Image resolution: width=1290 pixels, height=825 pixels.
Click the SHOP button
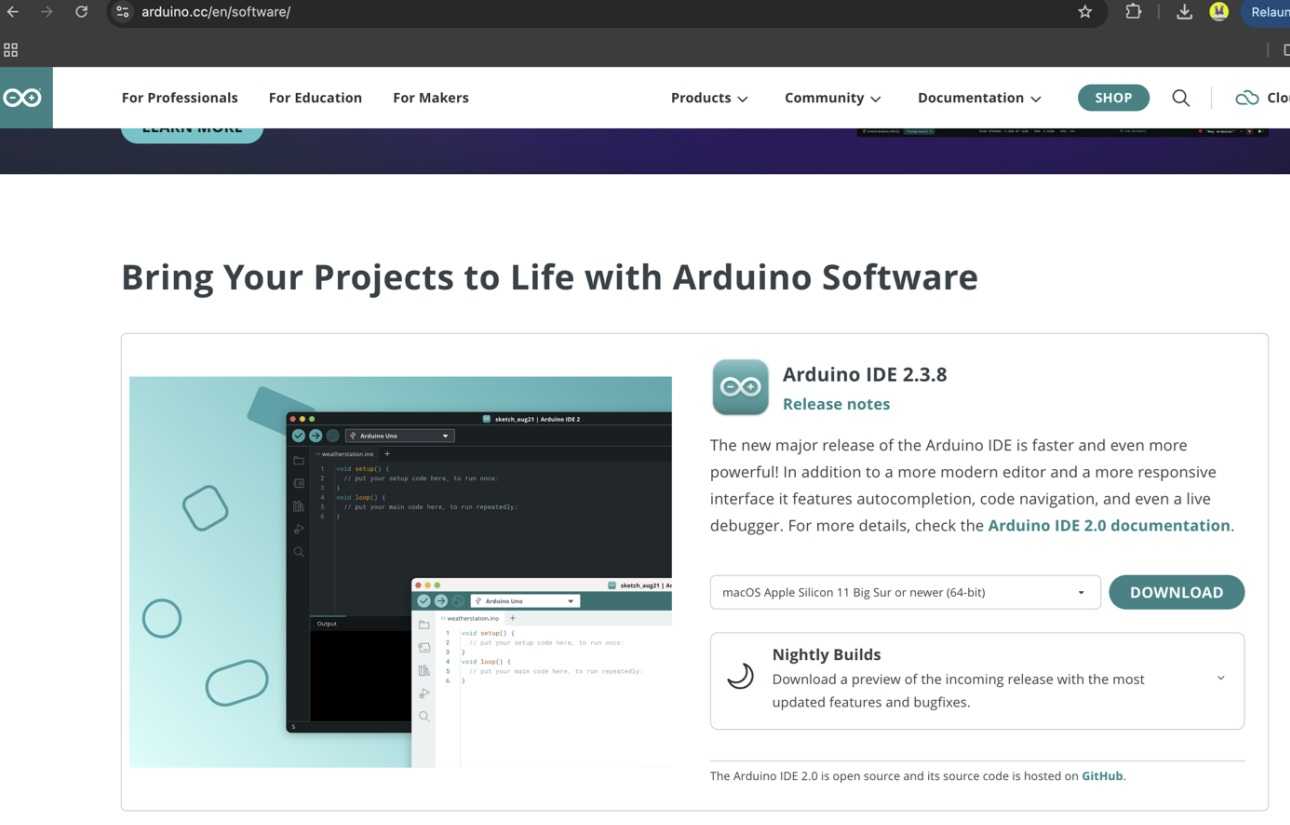pos(1114,98)
